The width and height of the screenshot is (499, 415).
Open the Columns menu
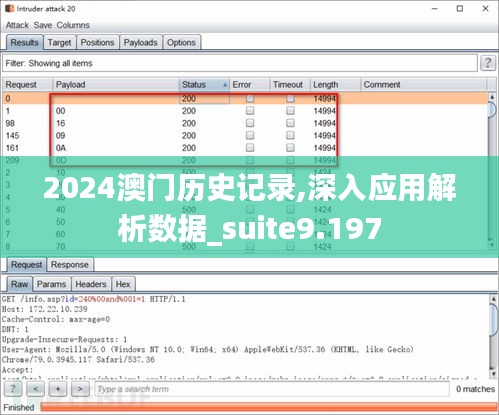coord(73,25)
